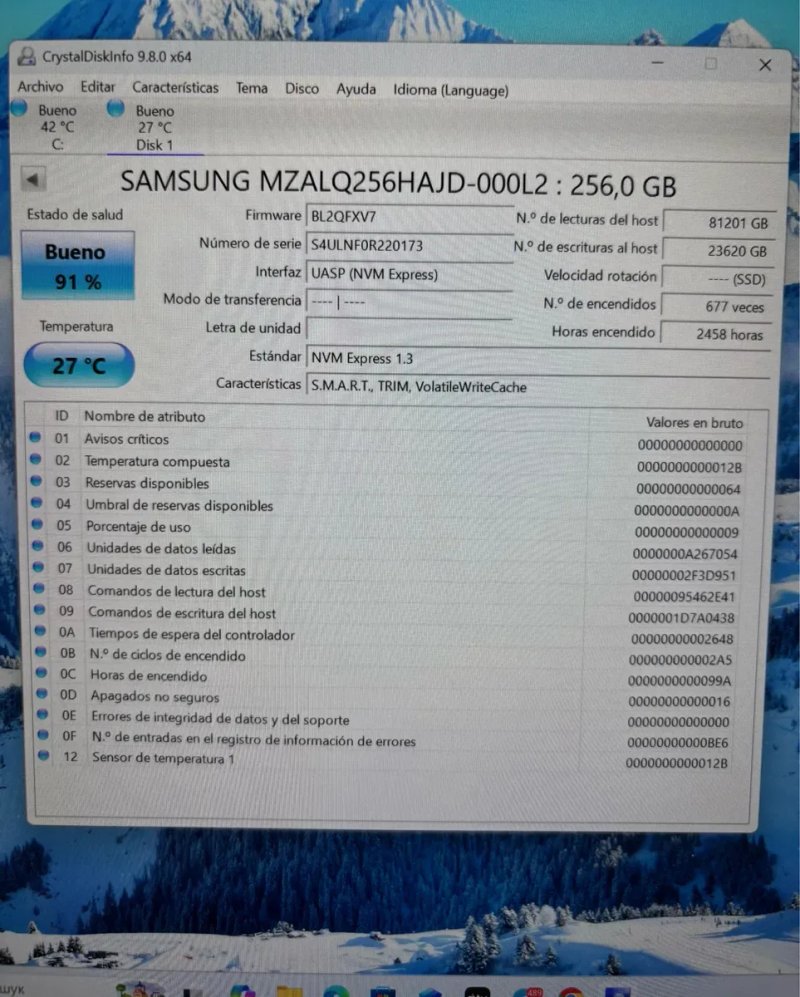The height and width of the screenshot is (997, 800).
Task: Click the serial number field S4ULNF0R220173
Action: (410, 245)
